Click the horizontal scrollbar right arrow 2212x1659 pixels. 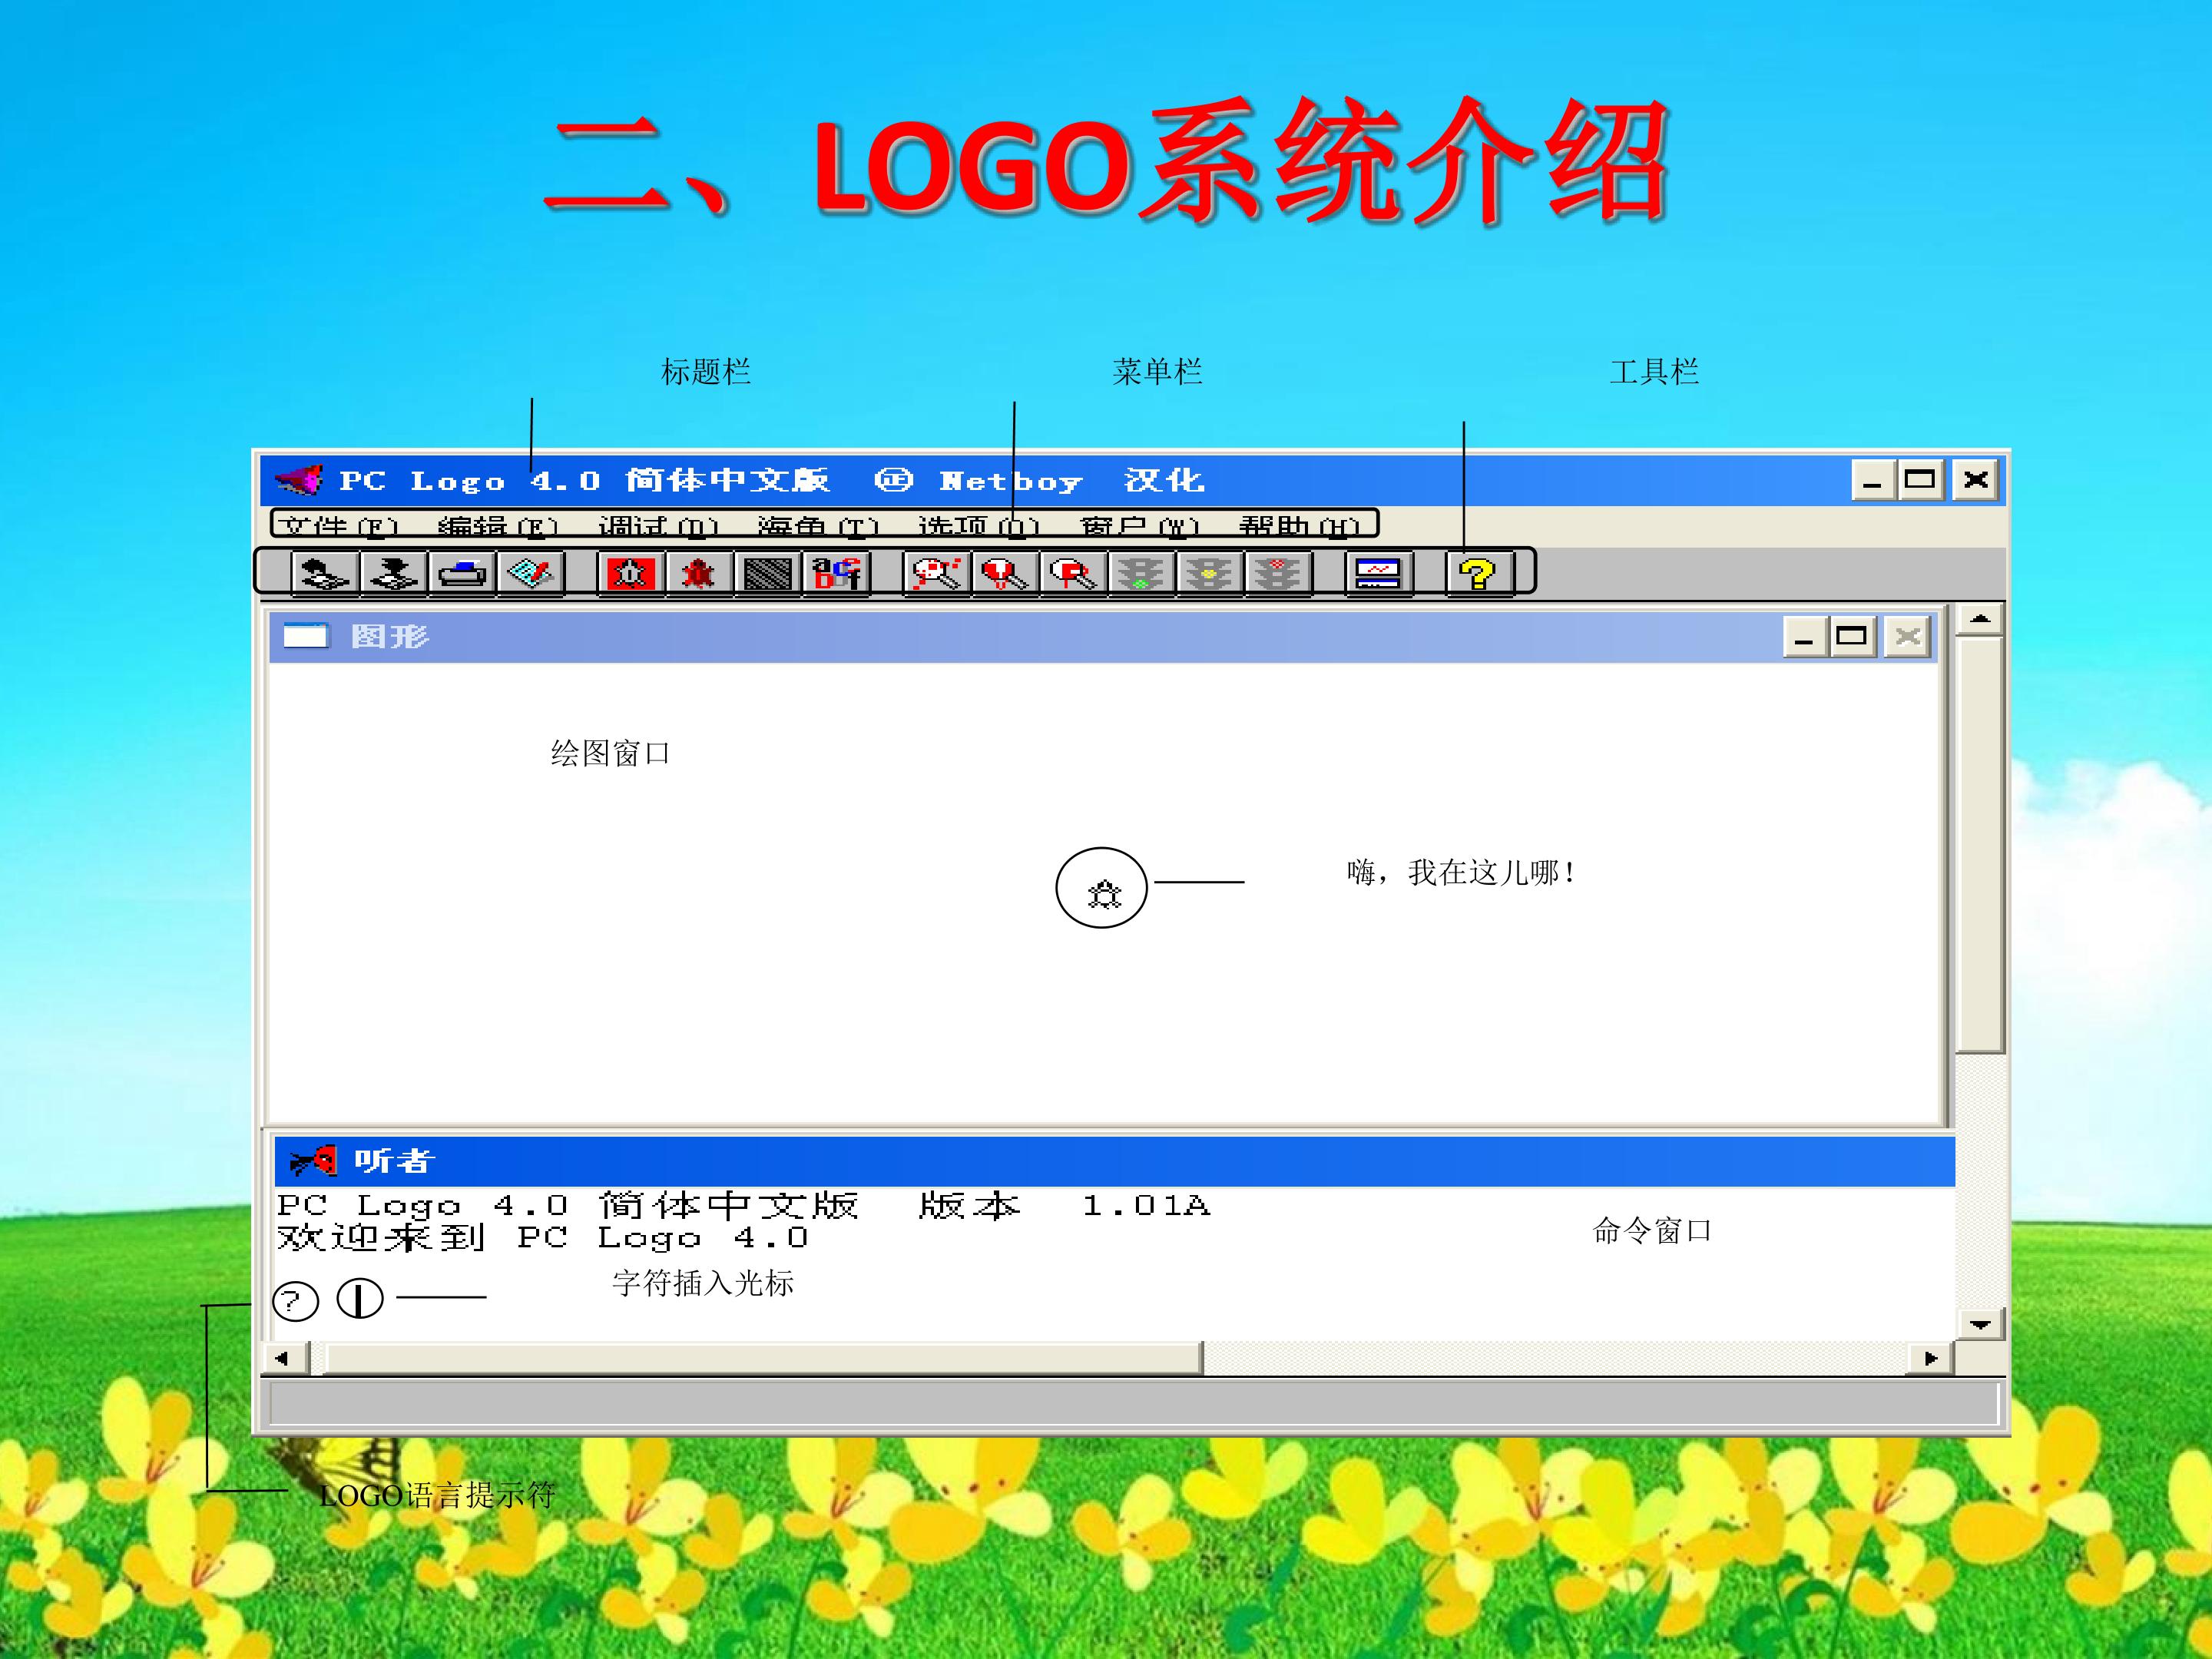point(1931,1358)
